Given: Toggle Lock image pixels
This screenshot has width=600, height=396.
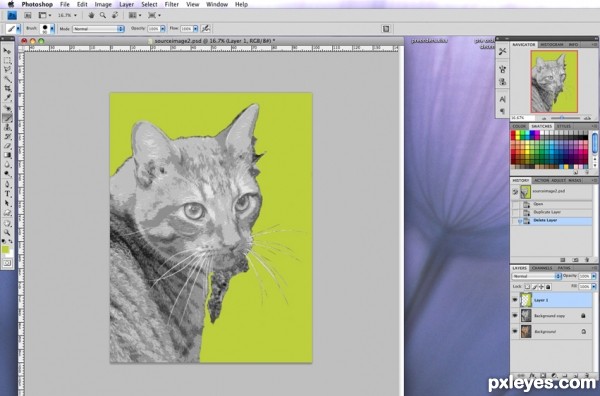Looking at the screenshot, I should [535, 287].
